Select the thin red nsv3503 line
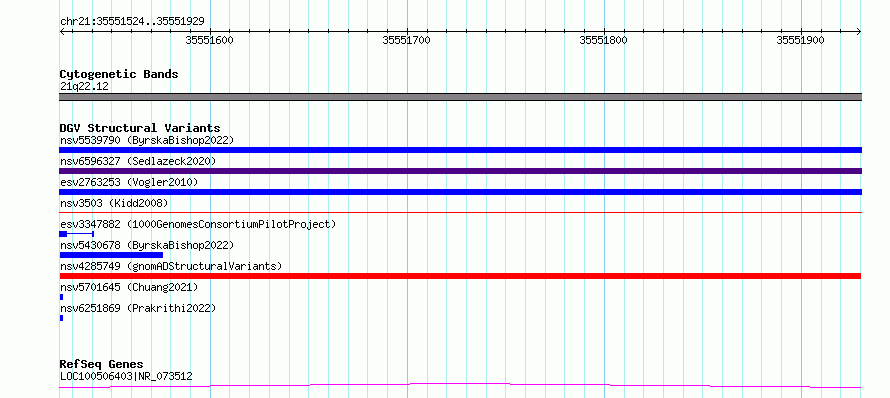 tap(460, 212)
